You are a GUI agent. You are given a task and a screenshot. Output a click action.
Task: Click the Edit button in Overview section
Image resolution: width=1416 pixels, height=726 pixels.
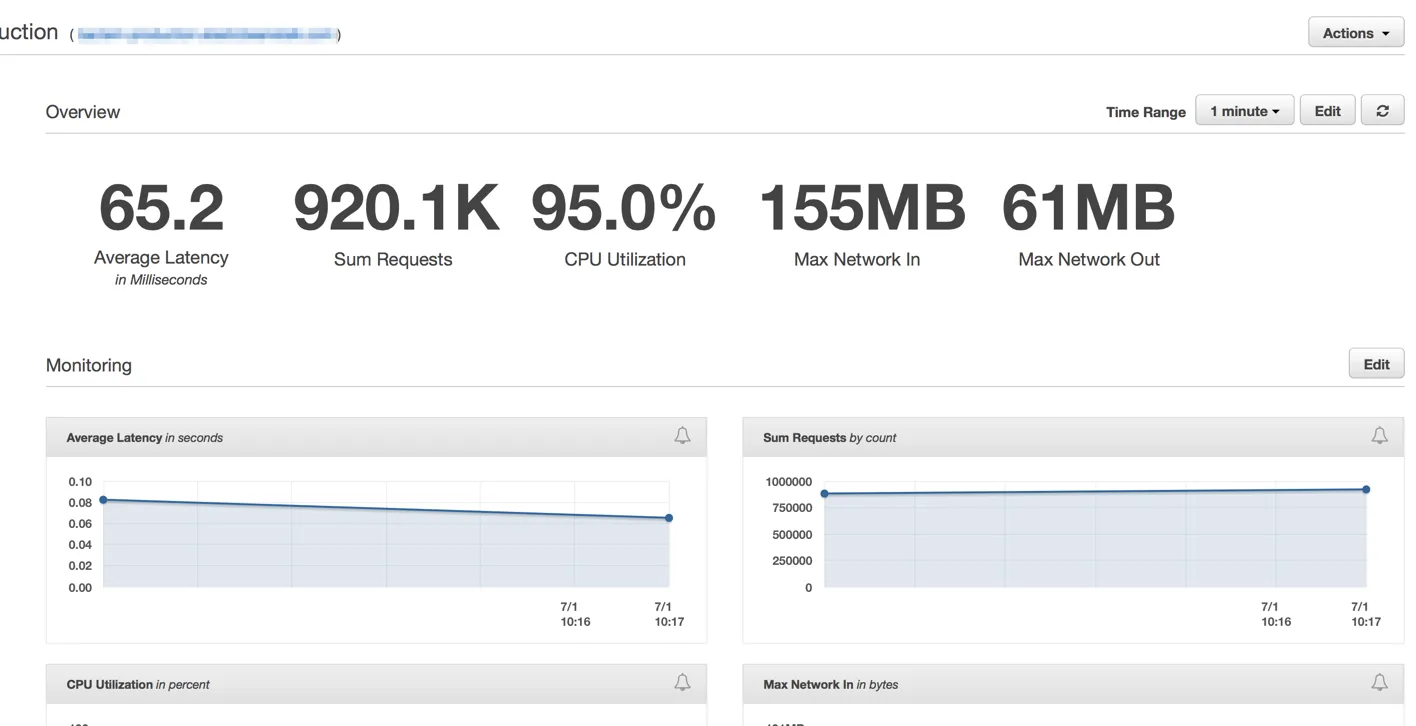pyautogui.click(x=1327, y=111)
